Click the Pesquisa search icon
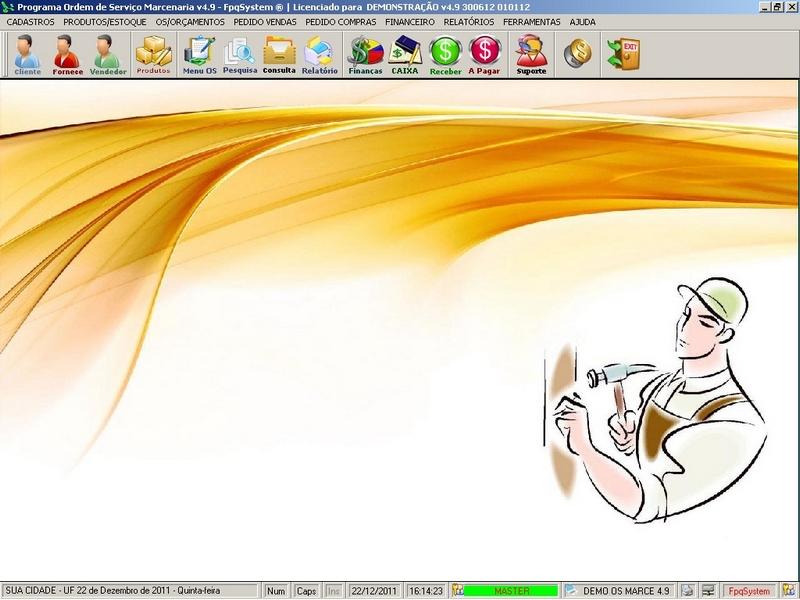Viewport: 800px width, 600px height. (x=240, y=54)
